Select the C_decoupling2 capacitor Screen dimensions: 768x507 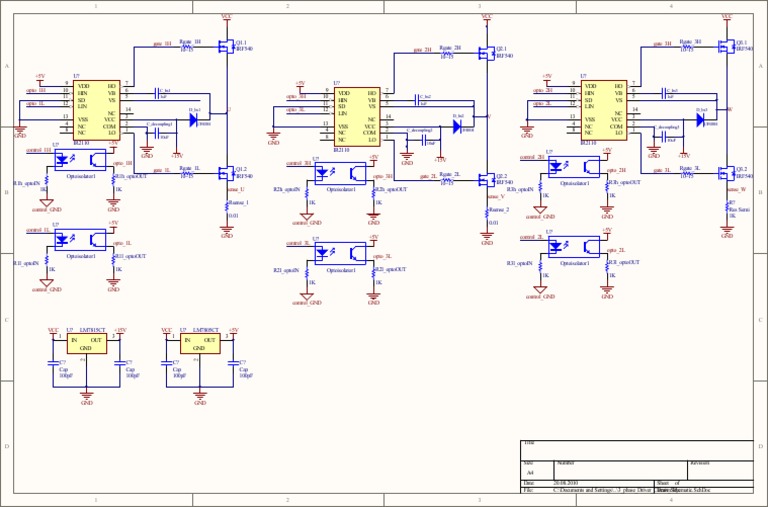424,140
